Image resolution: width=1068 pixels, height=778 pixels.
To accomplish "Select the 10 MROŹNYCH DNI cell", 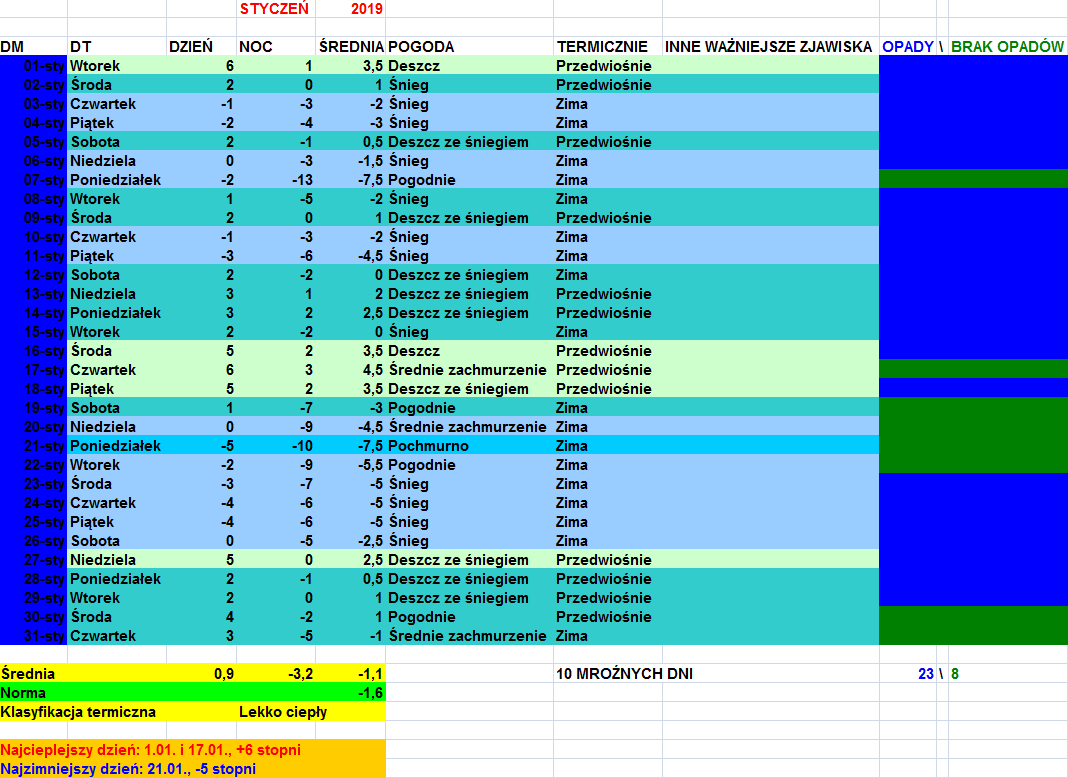I will 624,674.
